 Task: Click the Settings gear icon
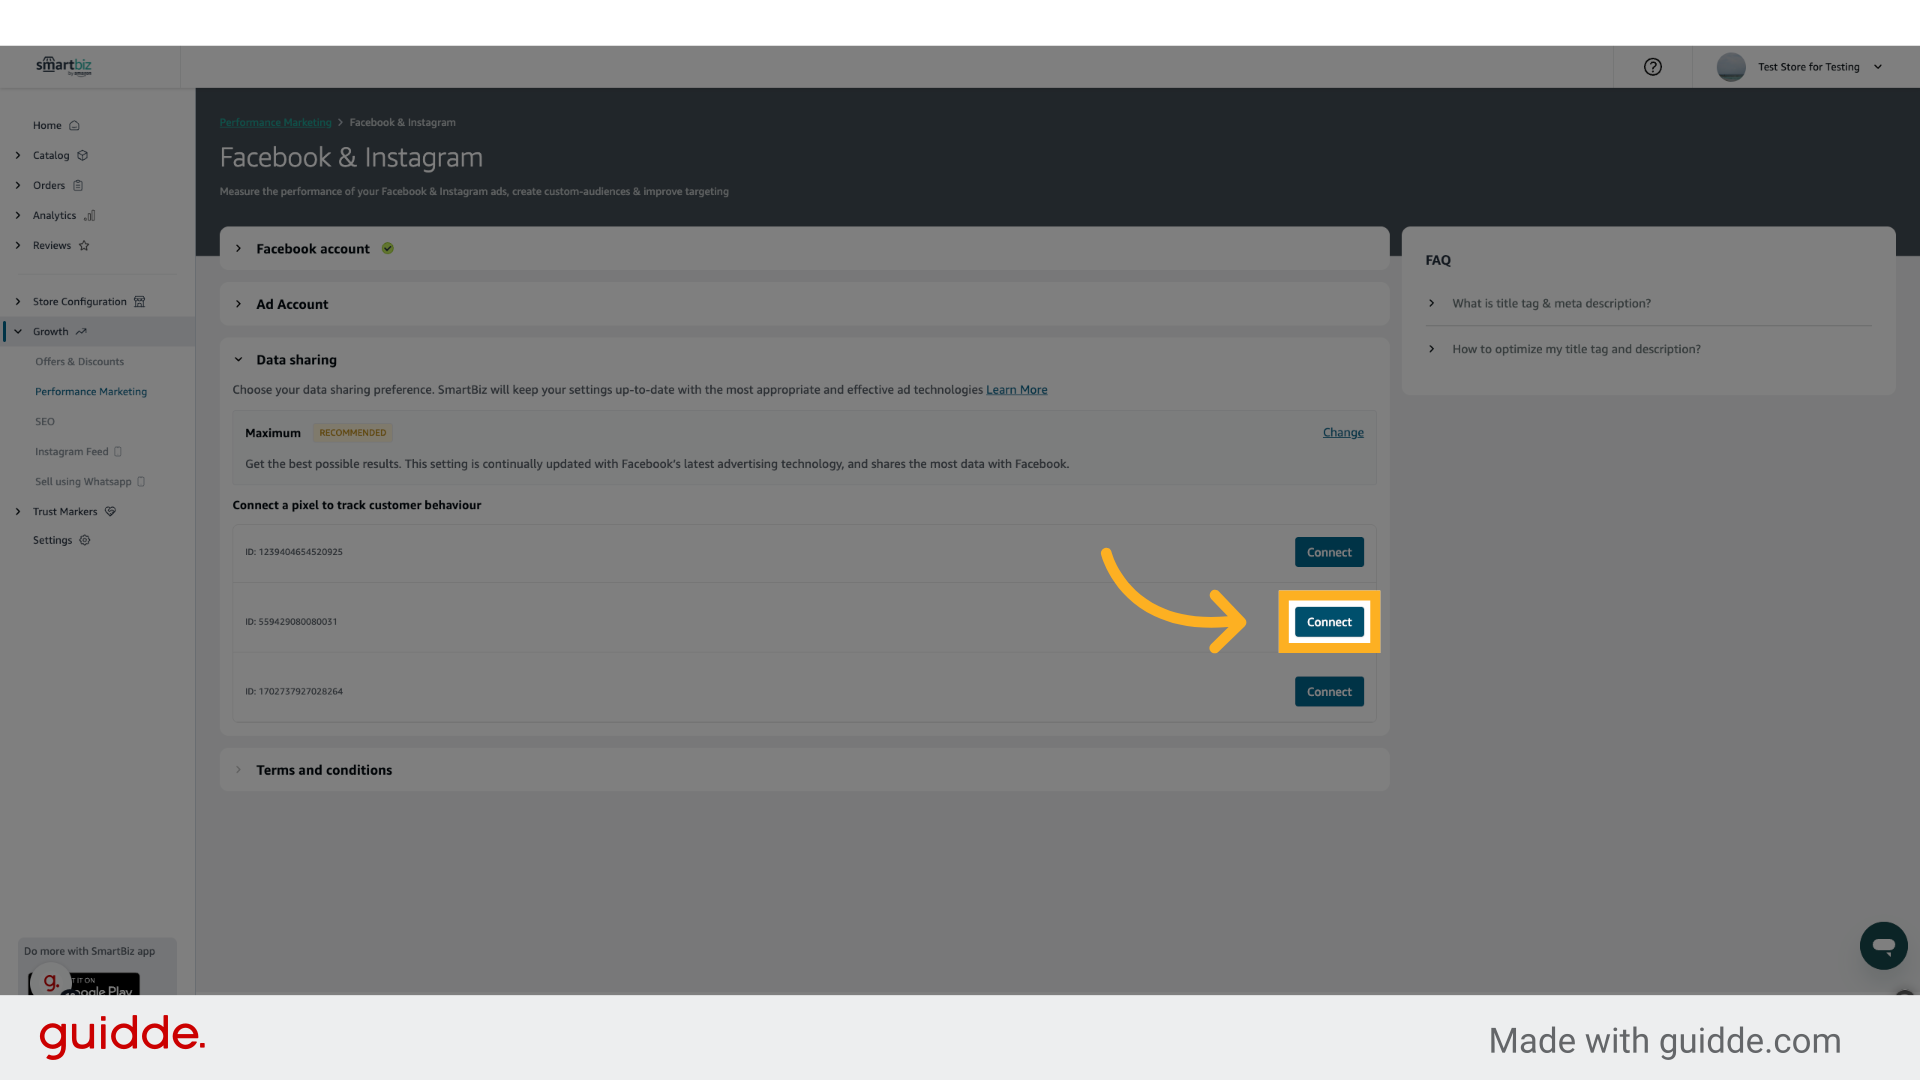point(85,540)
